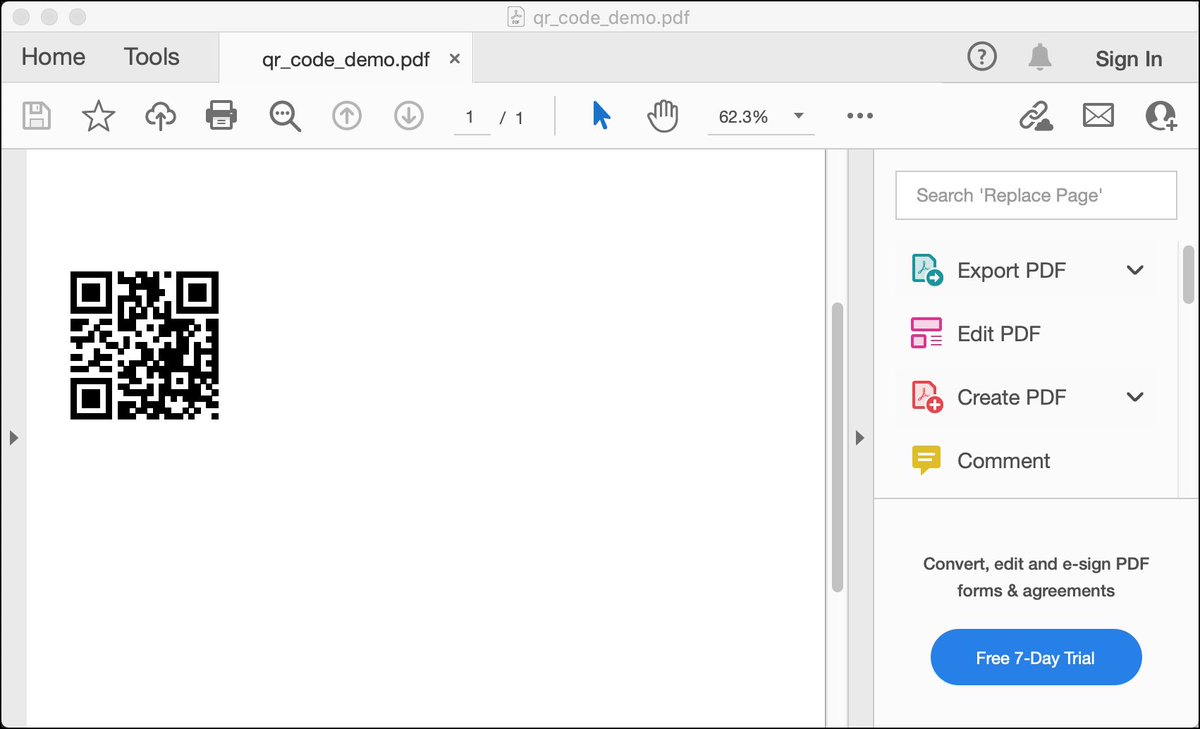
Task: Open the Export PDF tool label
Action: tap(1012, 270)
